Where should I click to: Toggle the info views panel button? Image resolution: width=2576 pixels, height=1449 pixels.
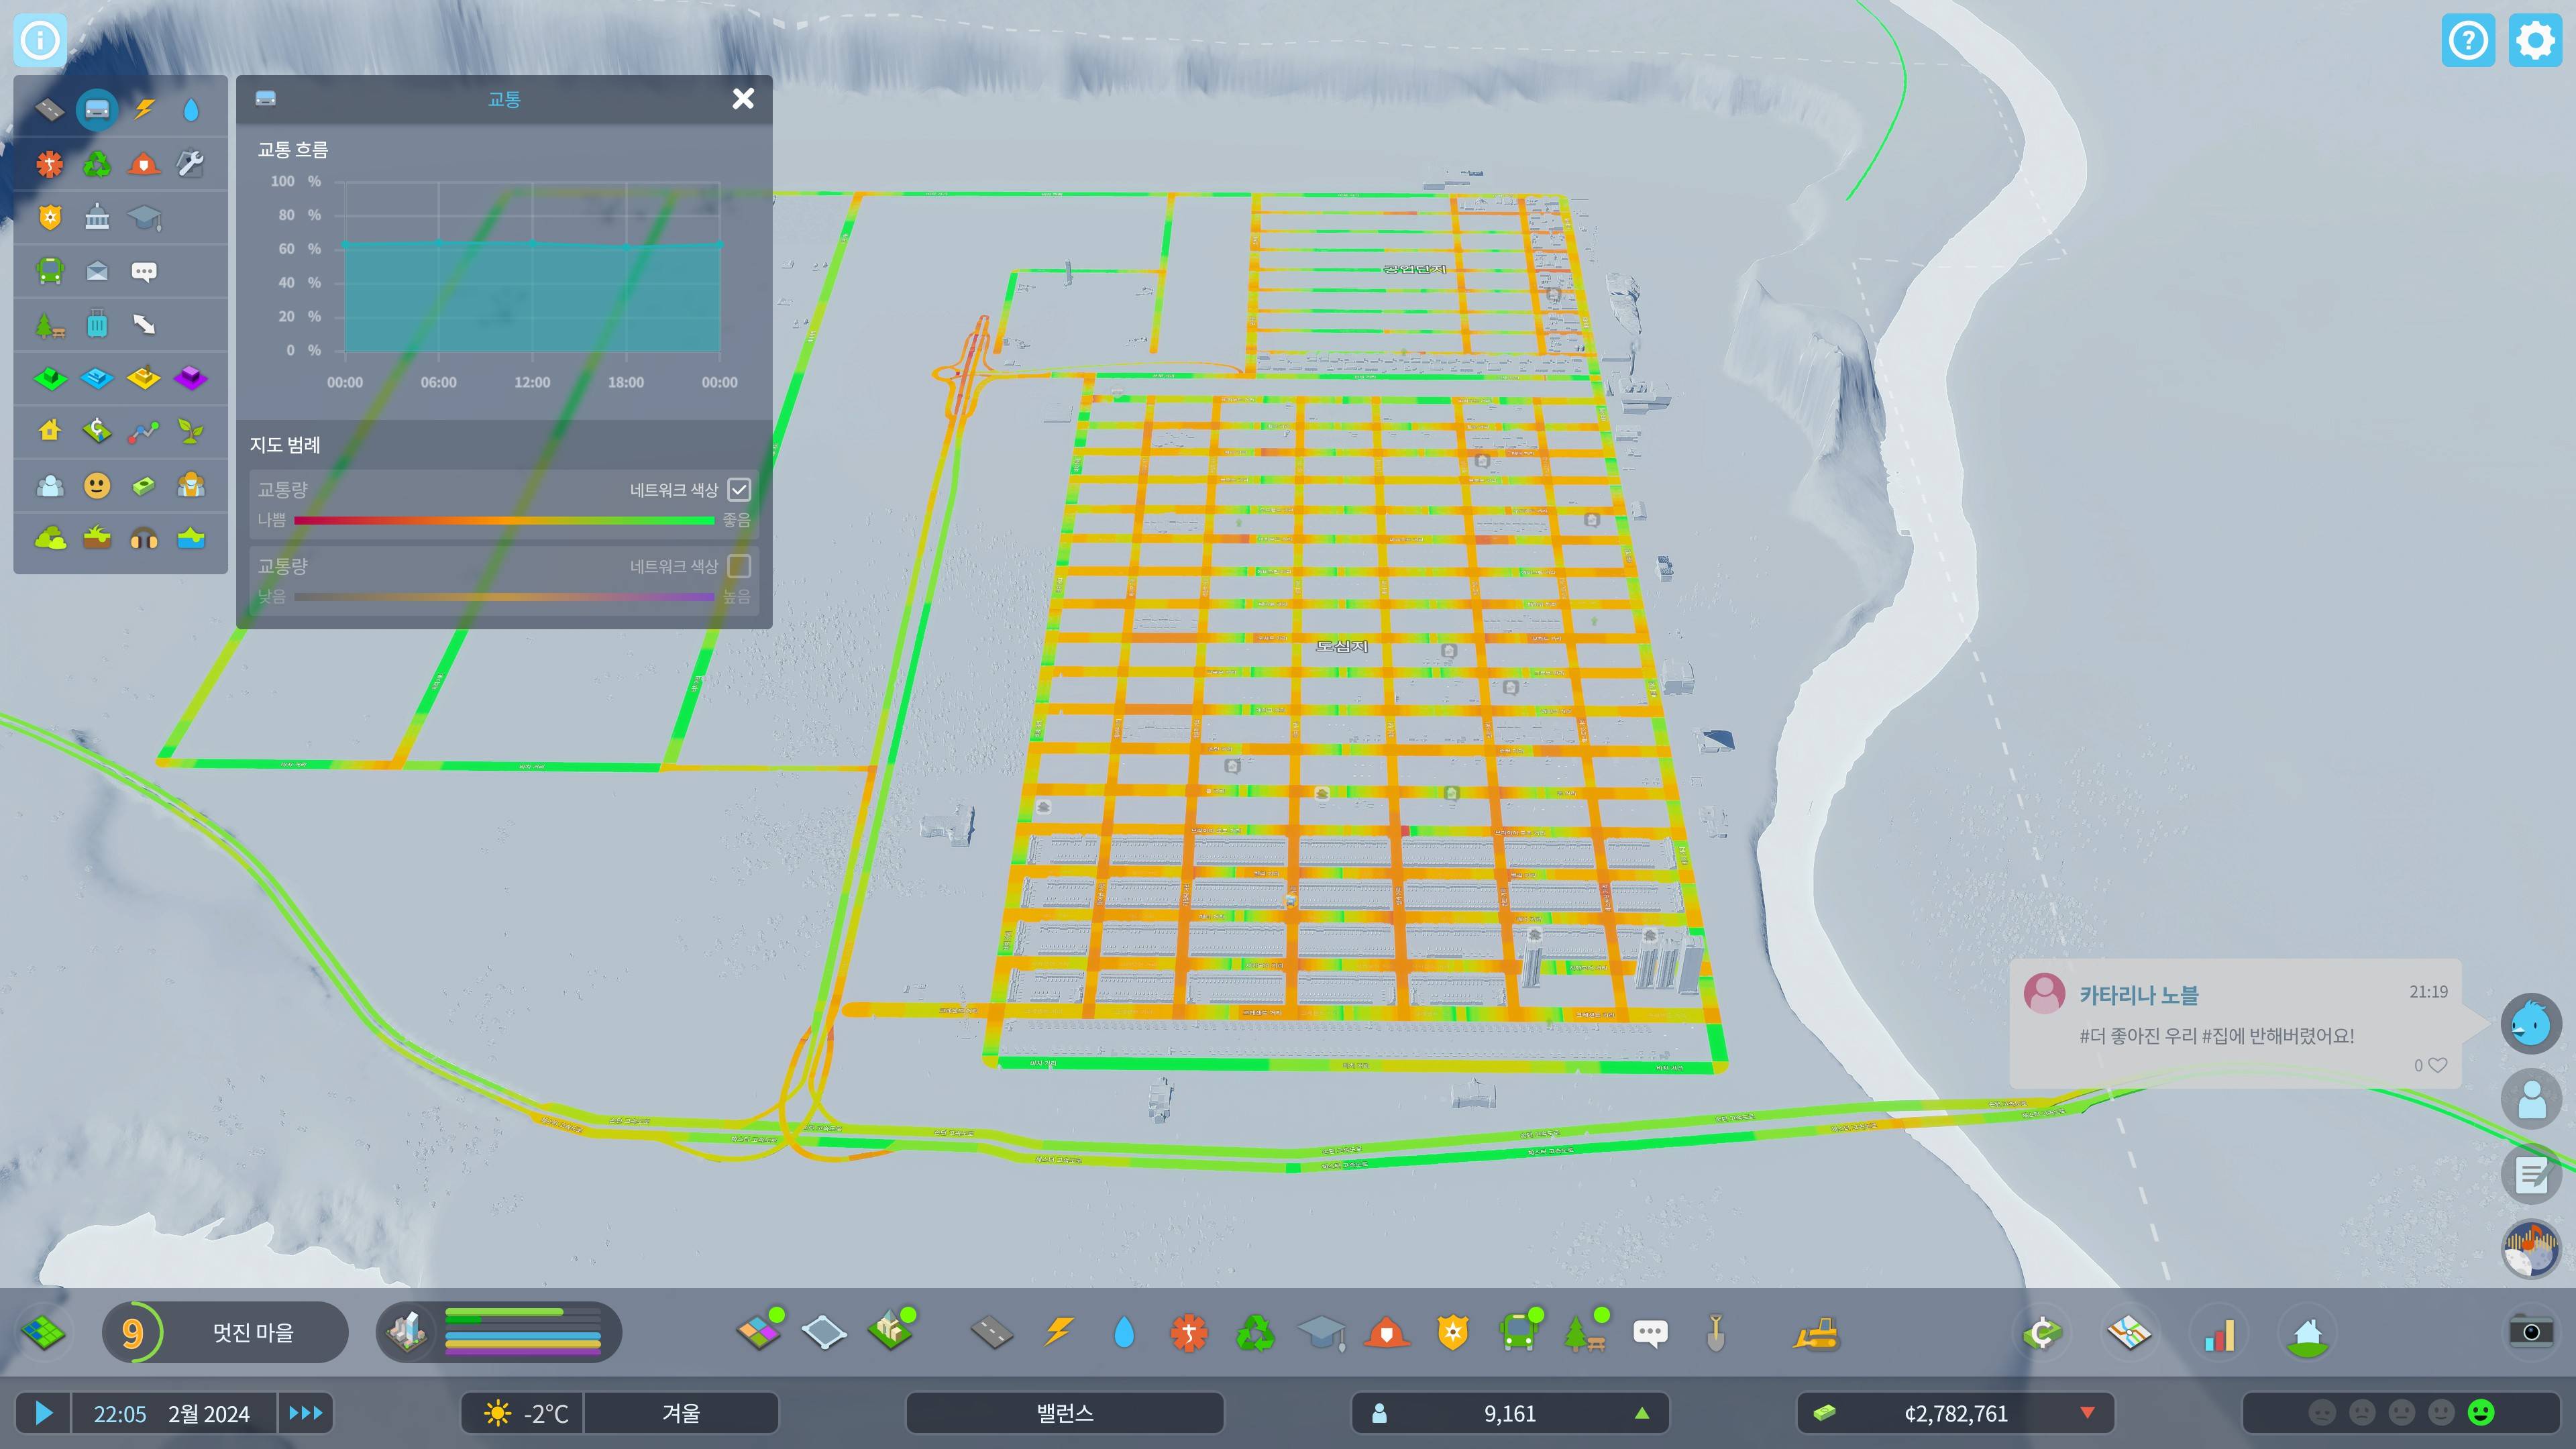[x=40, y=41]
